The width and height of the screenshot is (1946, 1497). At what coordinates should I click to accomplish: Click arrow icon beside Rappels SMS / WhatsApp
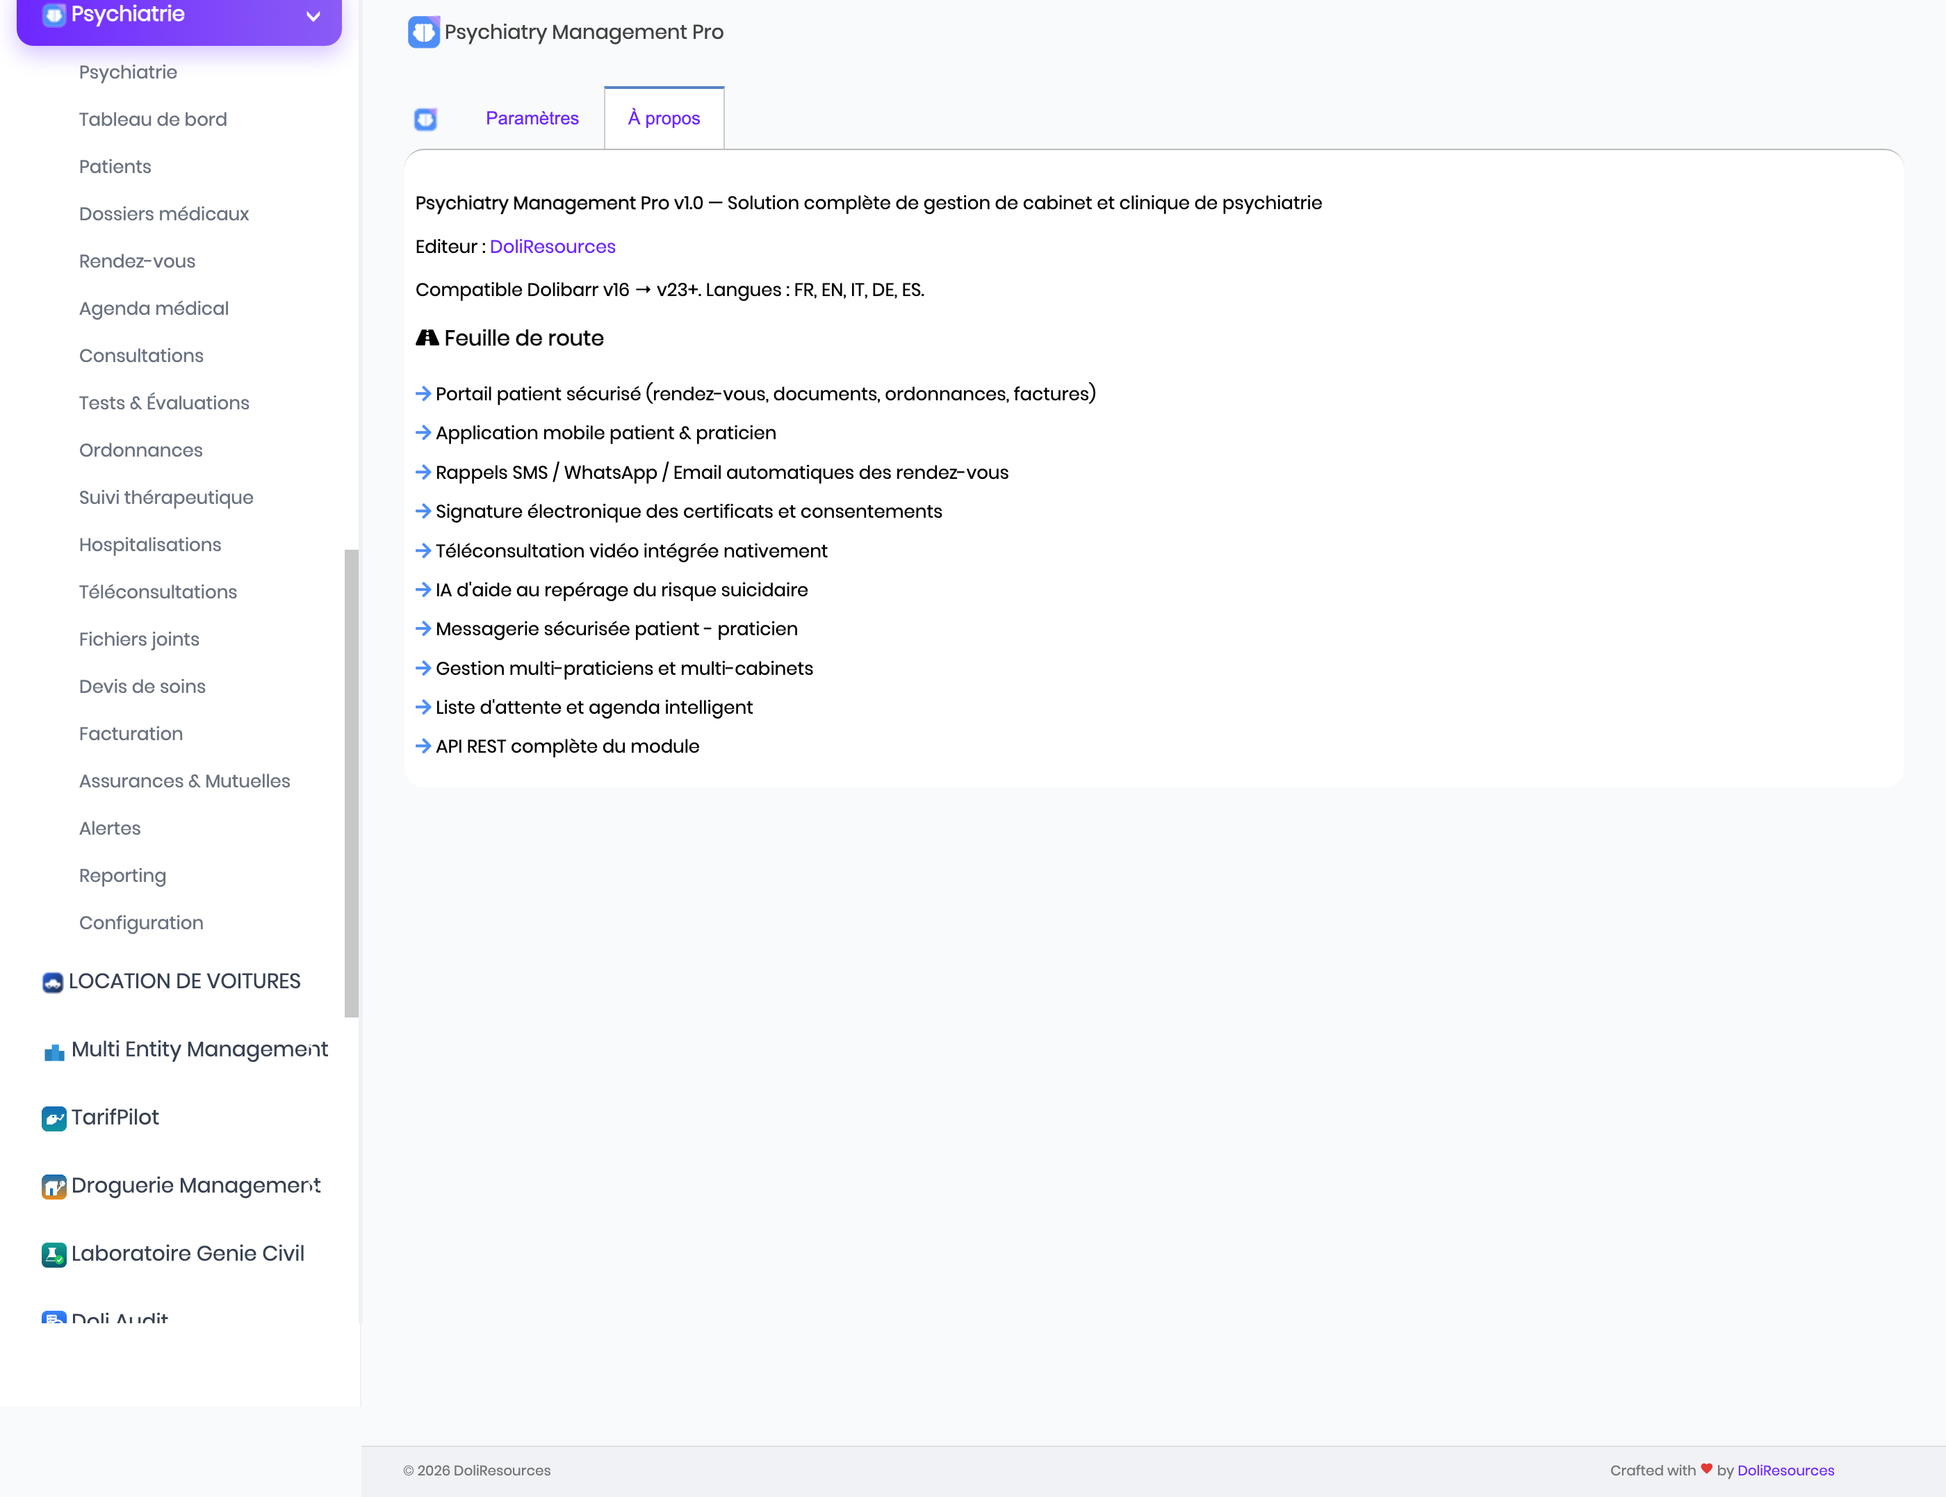point(423,472)
